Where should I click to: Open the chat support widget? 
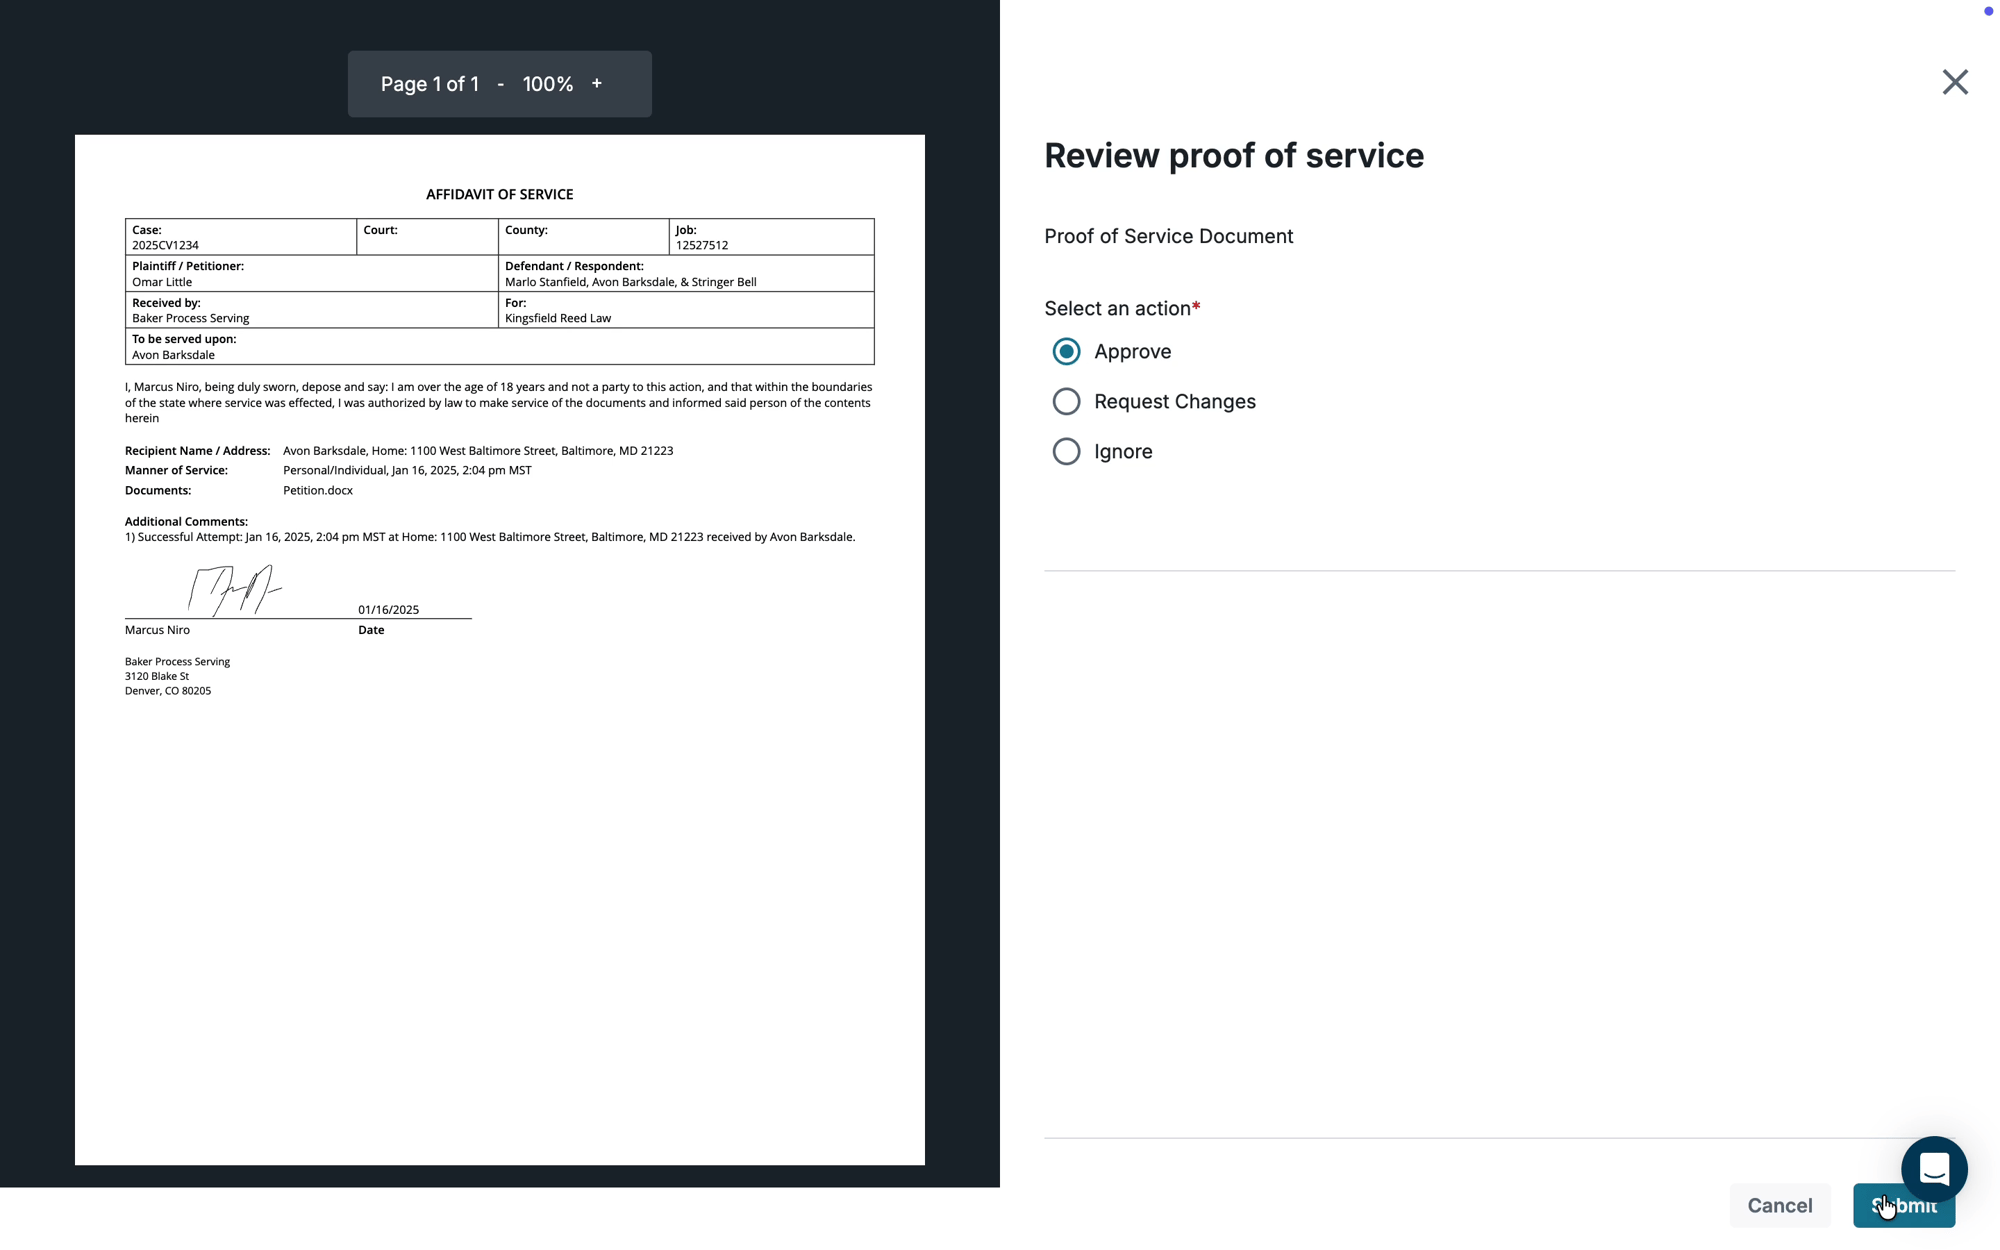(1933, 1168)
